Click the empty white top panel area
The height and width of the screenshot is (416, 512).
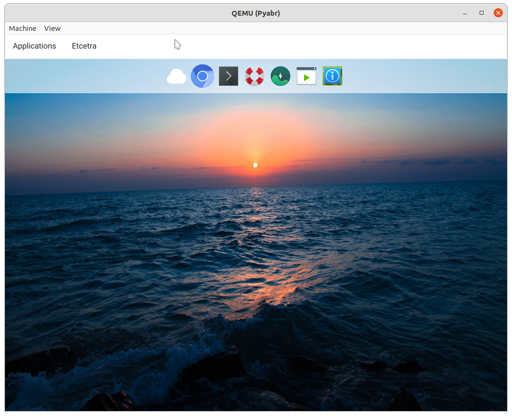point(300,47)
